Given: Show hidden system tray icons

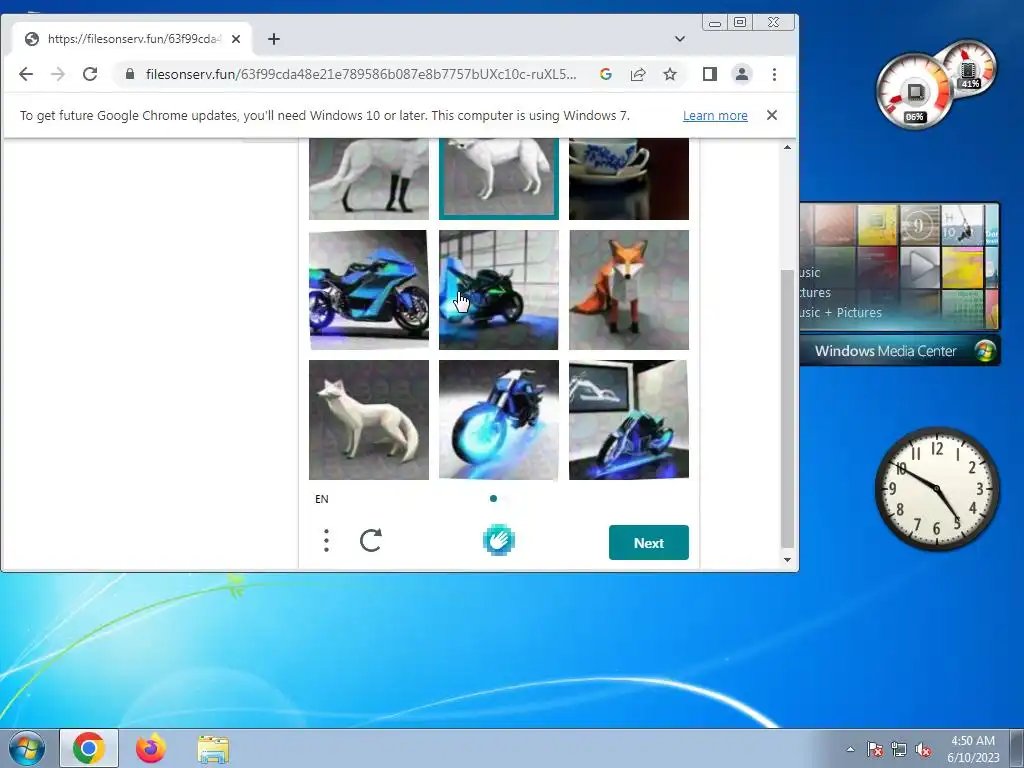Looking at the screenshot, I should 850,749.
